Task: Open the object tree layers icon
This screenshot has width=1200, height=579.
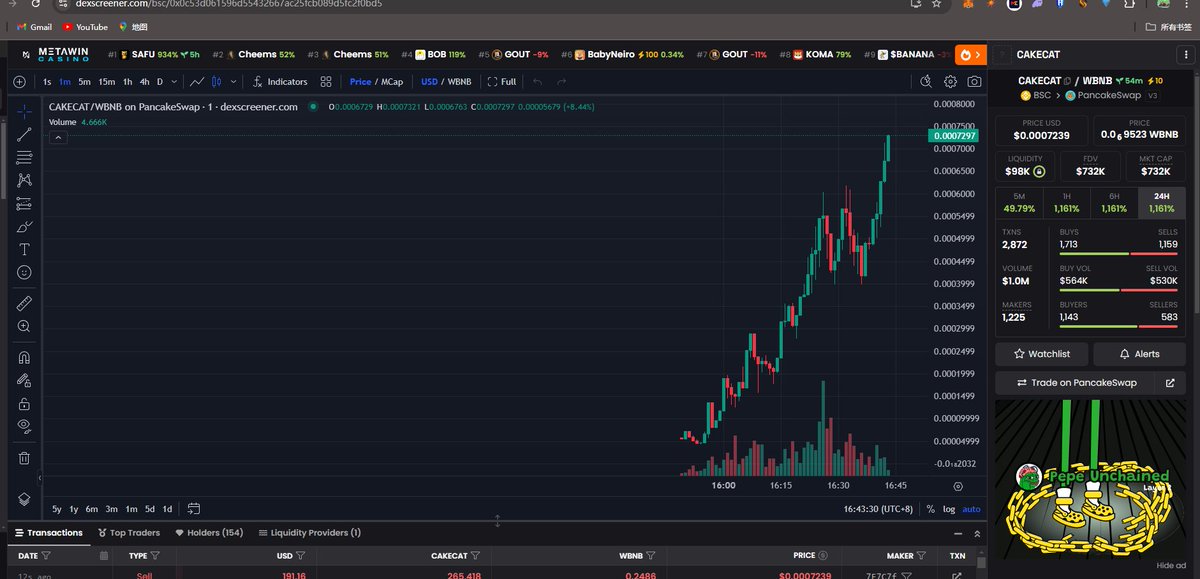Action: (24, 499)
